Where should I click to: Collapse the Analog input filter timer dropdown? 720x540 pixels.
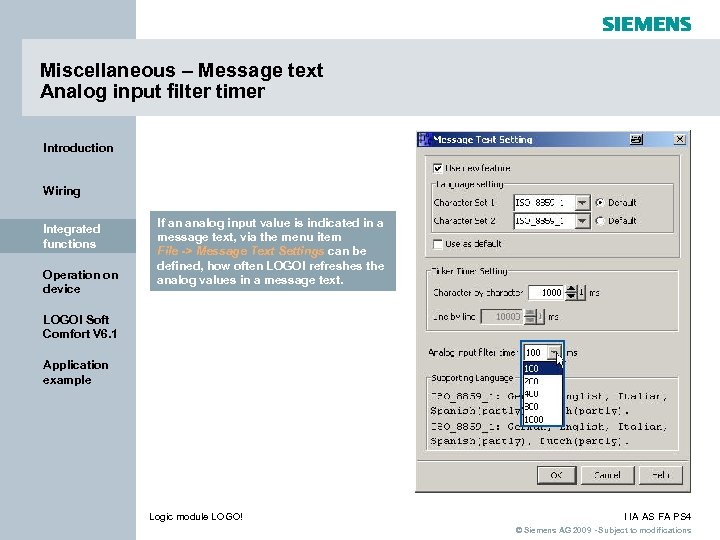tap(555, 353)
